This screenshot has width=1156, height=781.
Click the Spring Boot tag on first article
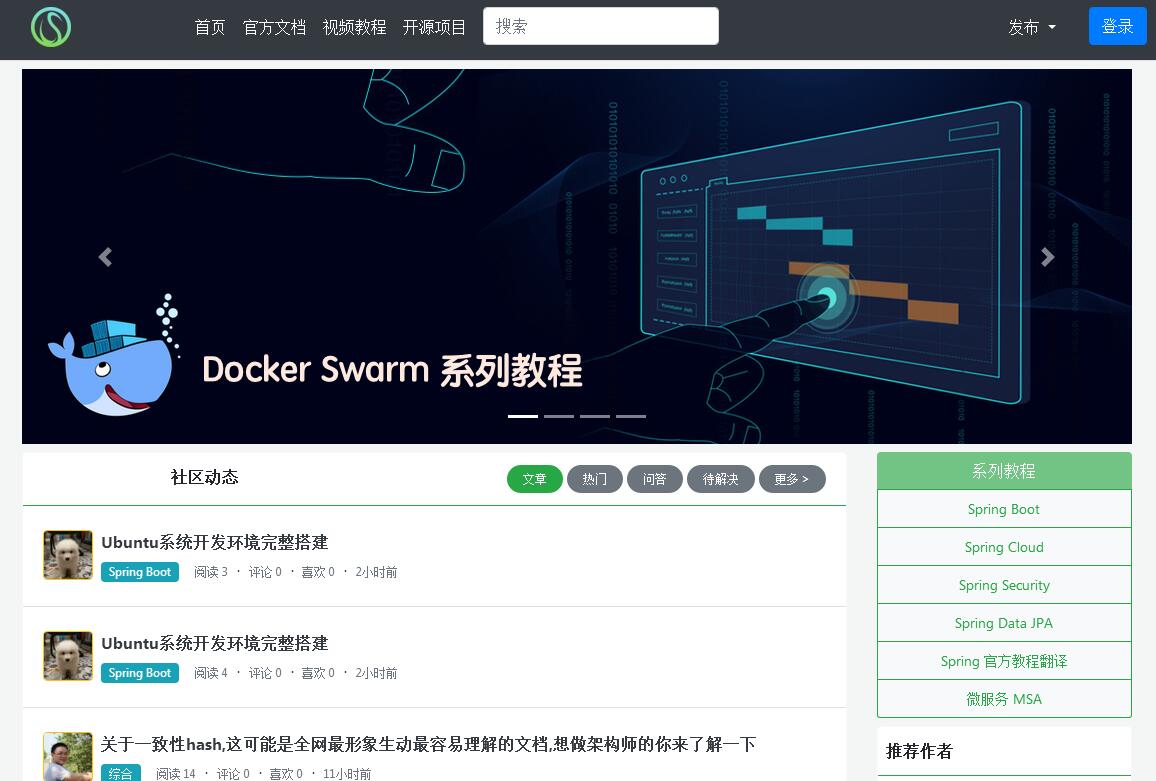(x=140, y=572)
